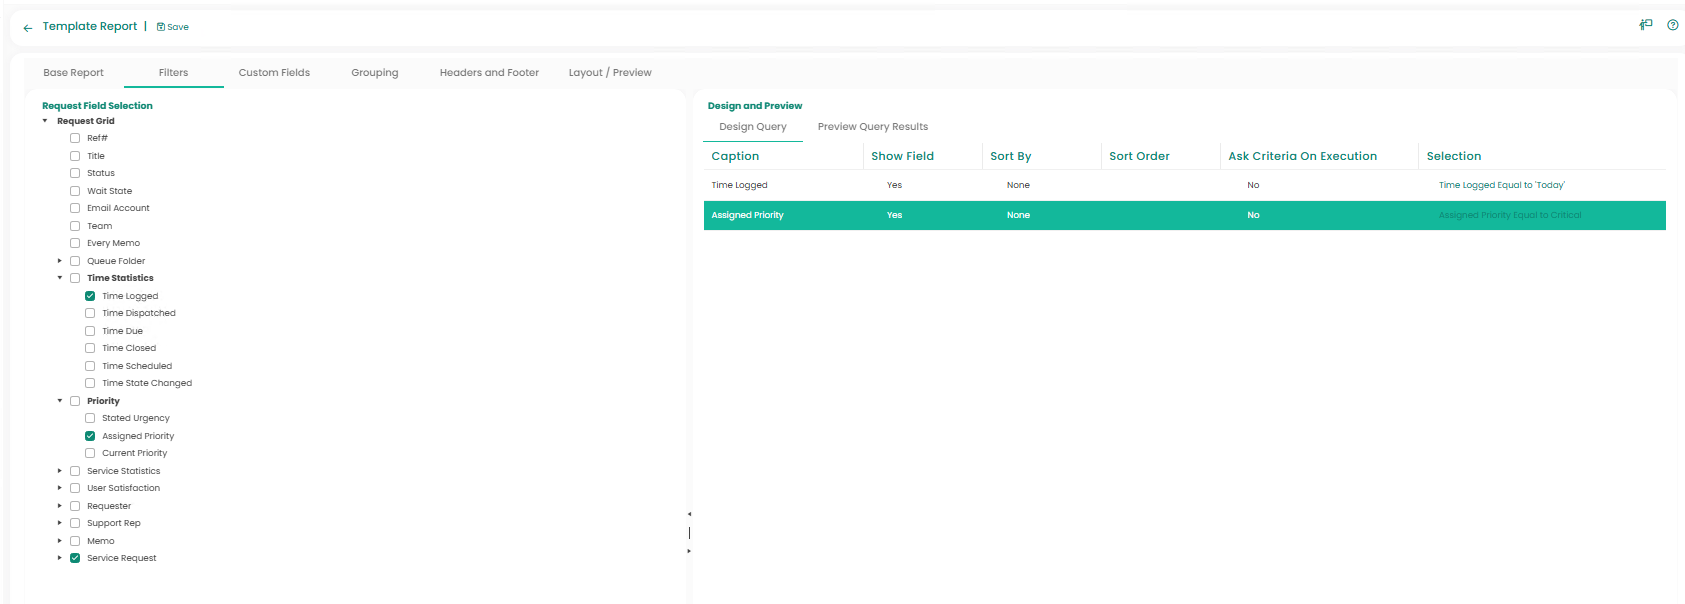Switch to the Grouping tab
The height and width of the screenshot is (604, 1685).
pos(374,73)
